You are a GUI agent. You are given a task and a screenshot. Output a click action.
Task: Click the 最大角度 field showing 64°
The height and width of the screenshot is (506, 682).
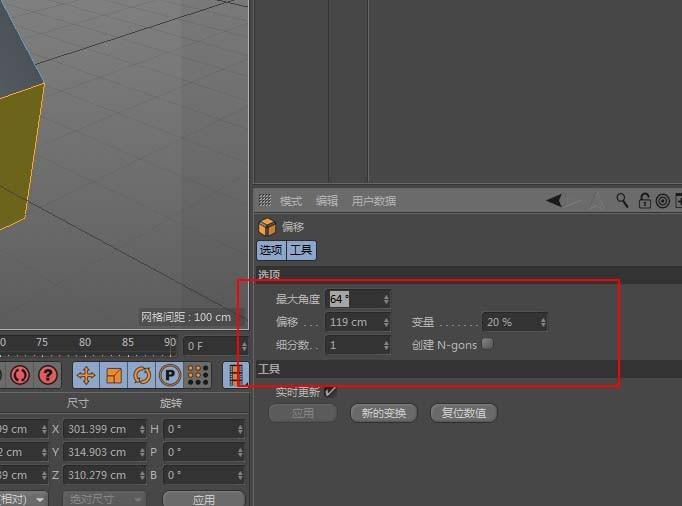pos(358,299)
